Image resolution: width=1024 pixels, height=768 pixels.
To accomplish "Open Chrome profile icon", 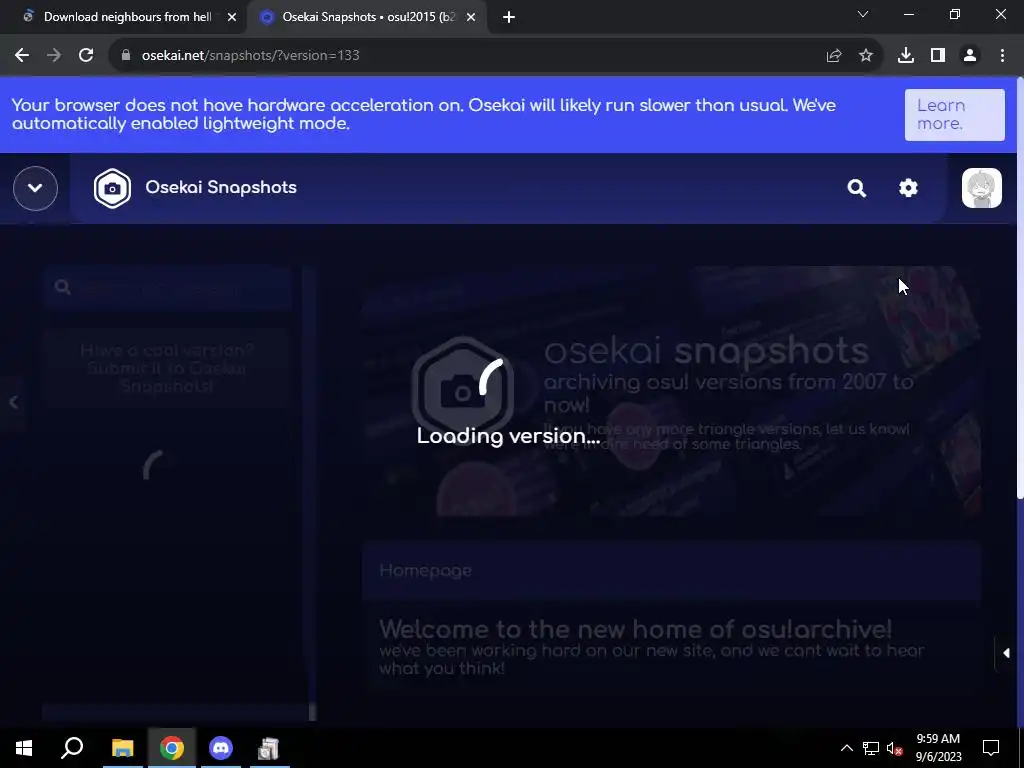I will pyautogui.click(x=970, y=56).
